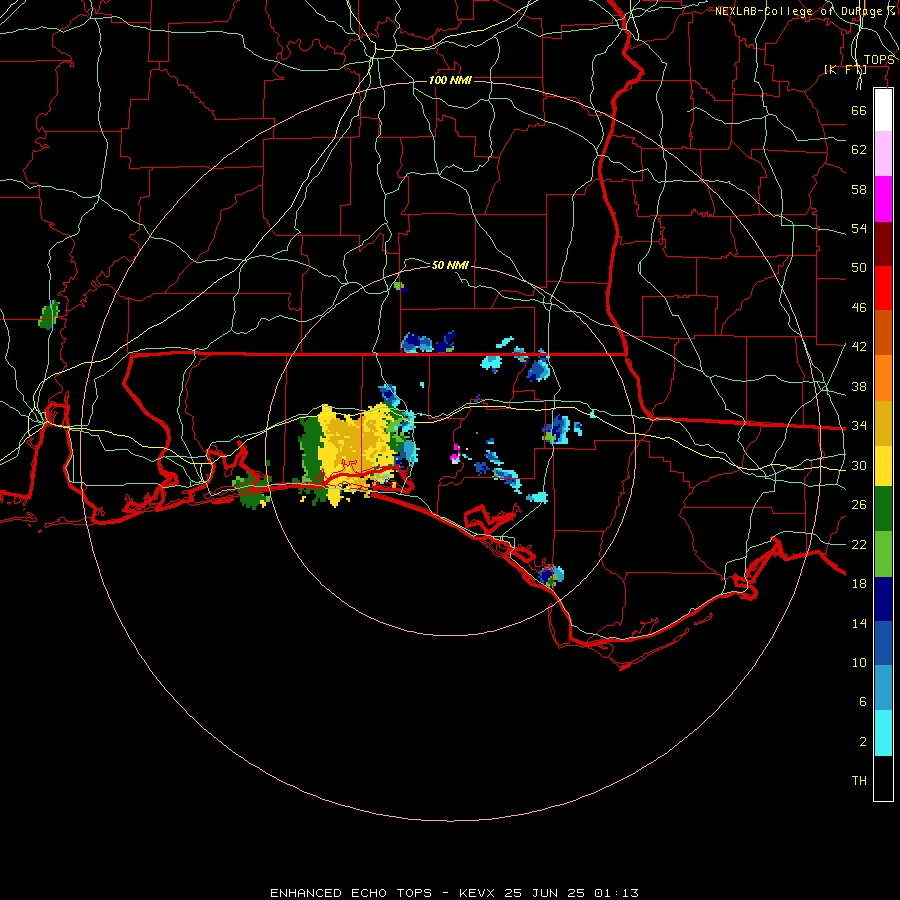Click the 22 legend value
The height and width of the screenshot is (900, 900).
click(x=859, y=544)
